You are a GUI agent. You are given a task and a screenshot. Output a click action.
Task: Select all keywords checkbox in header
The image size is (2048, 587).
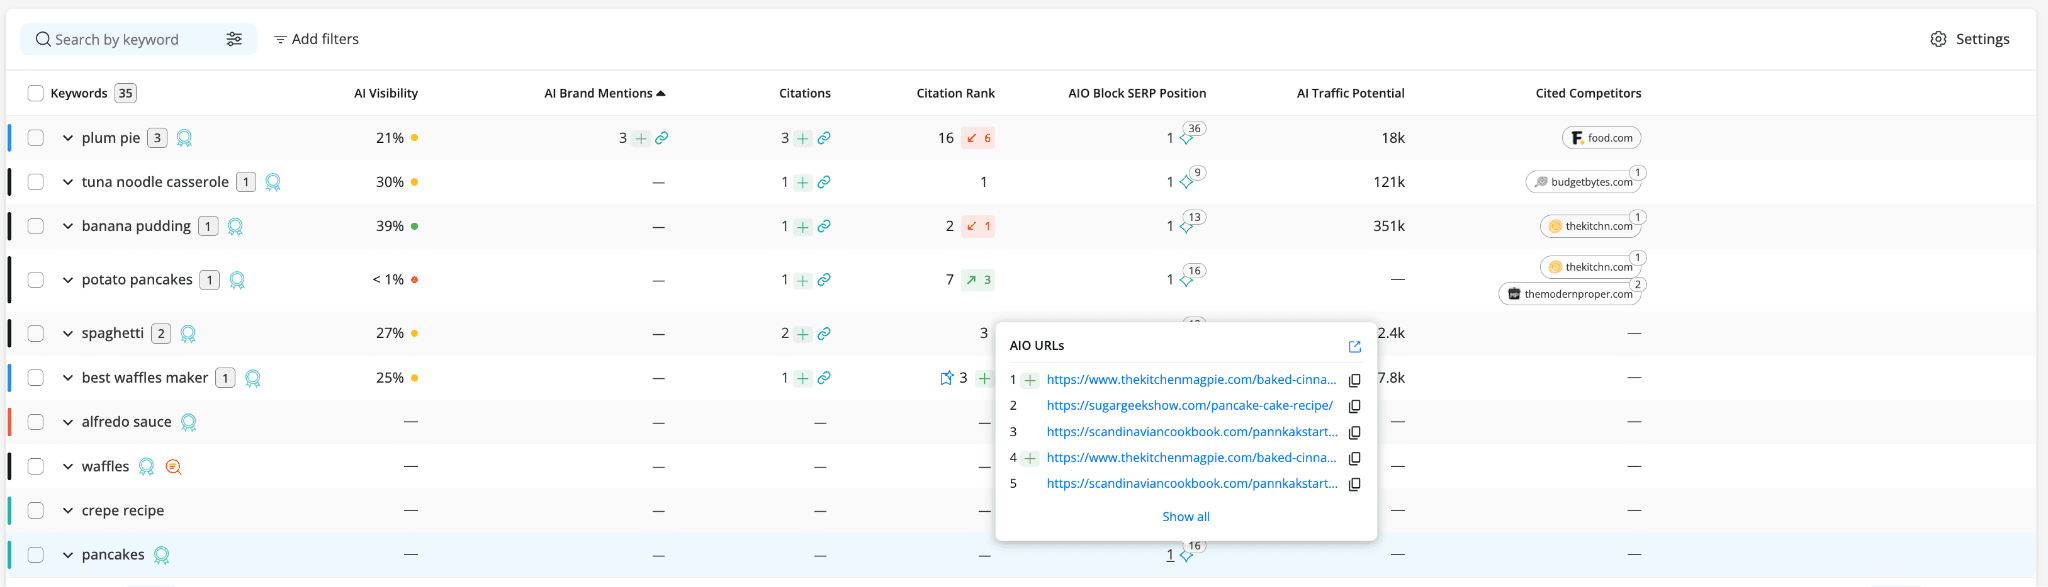[x=36, y=93]
